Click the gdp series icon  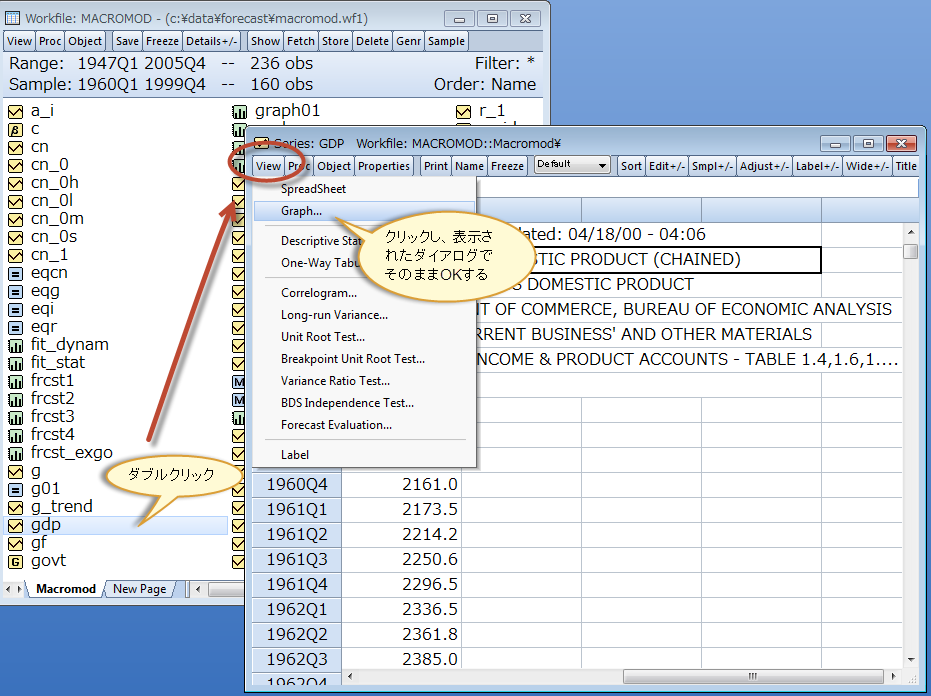(x=15, y=526)
